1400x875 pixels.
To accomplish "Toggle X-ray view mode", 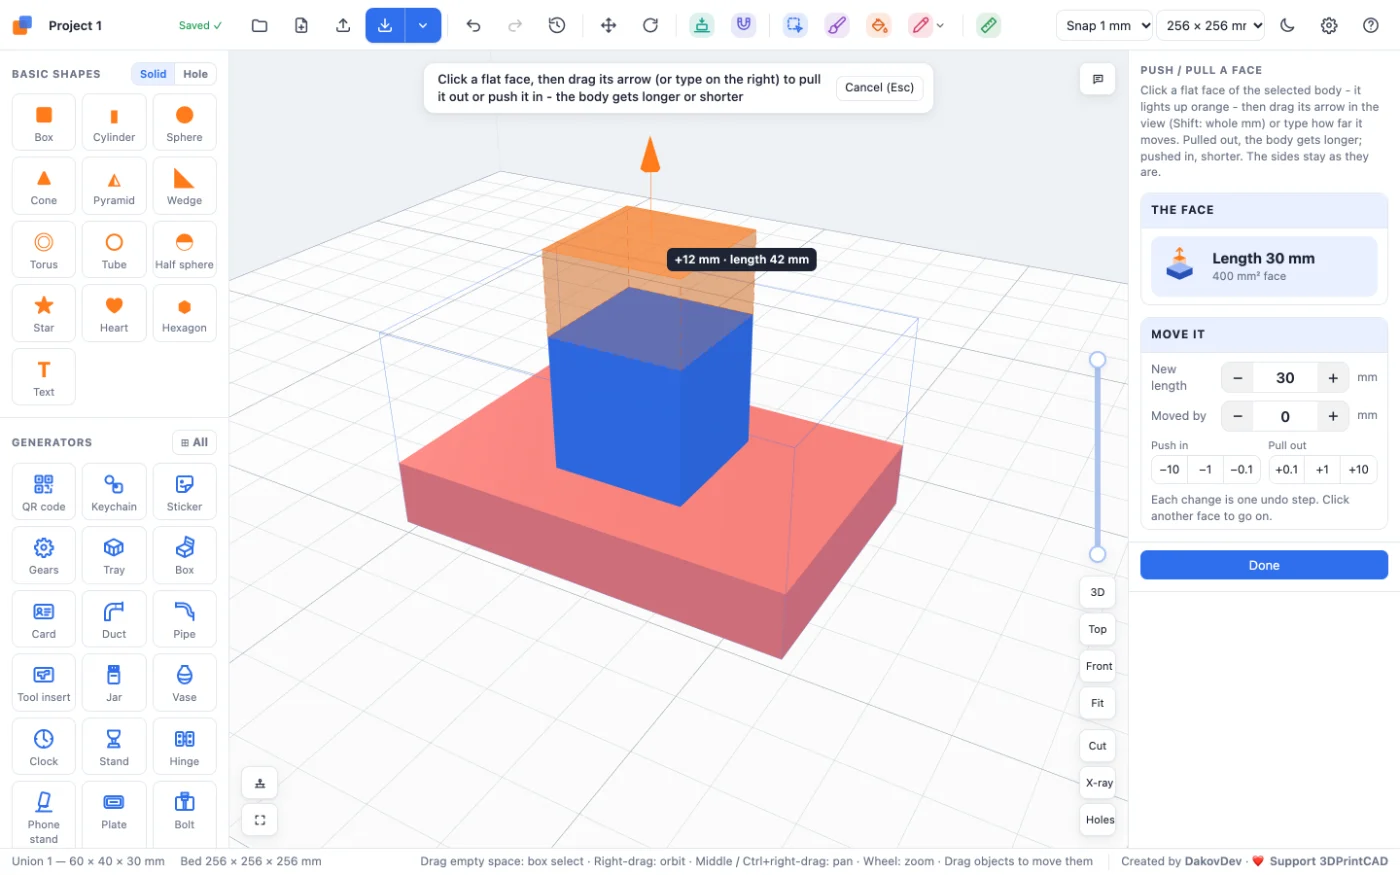I will (x=1099, y=783).
